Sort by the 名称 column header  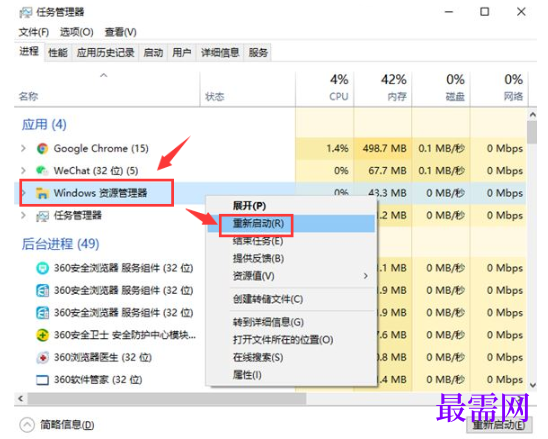[x=107, y=88]
